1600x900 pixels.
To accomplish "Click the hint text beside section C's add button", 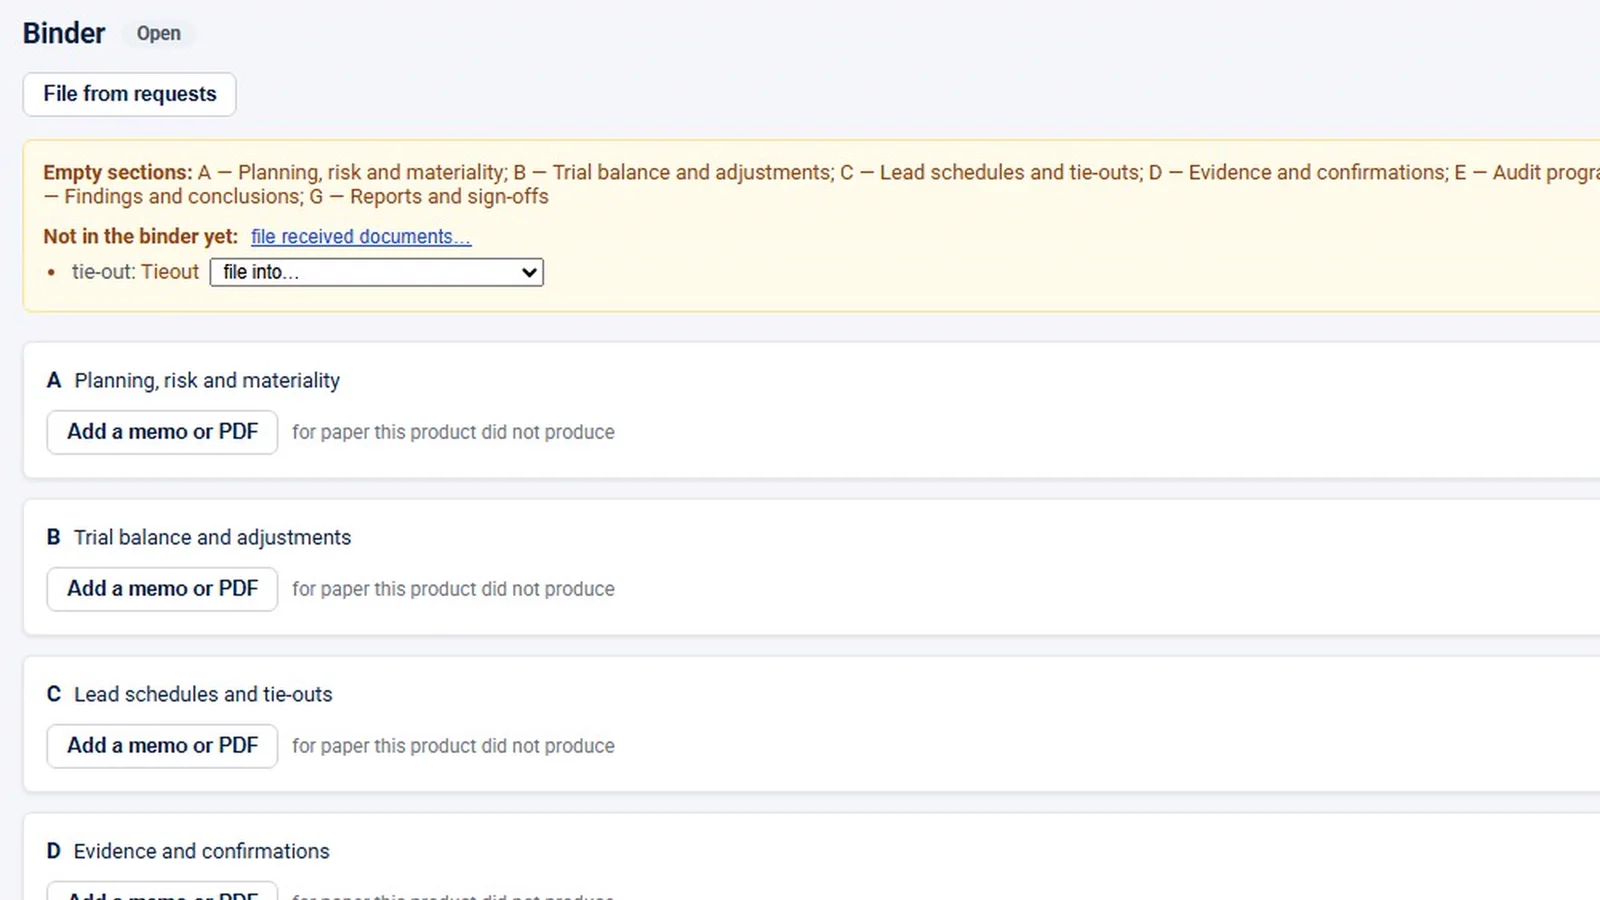I will (x=453, y=746).
